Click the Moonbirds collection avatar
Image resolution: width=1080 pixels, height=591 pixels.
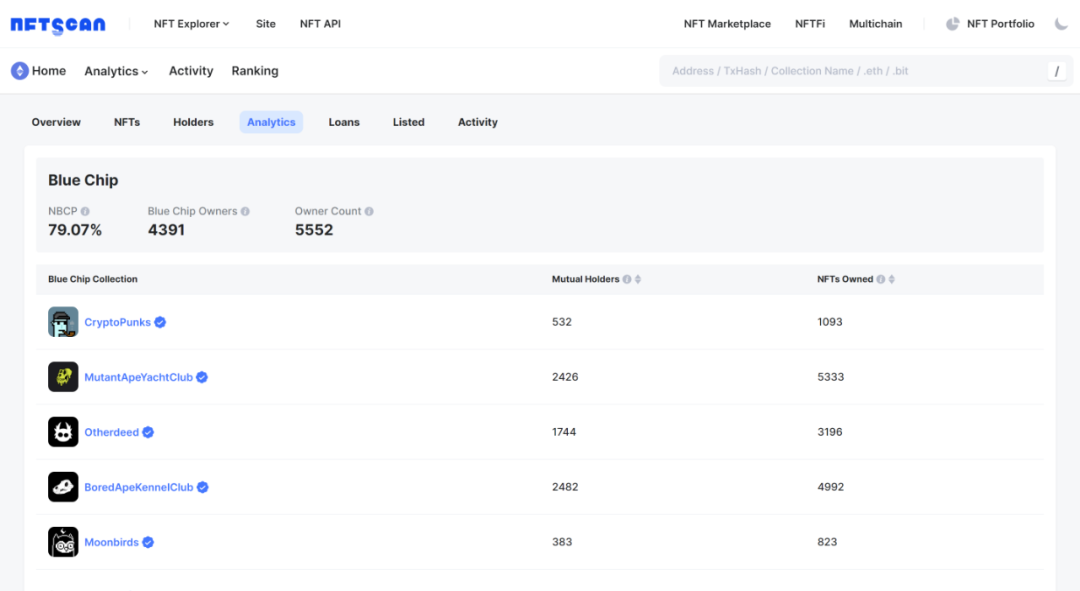point(63,542)
